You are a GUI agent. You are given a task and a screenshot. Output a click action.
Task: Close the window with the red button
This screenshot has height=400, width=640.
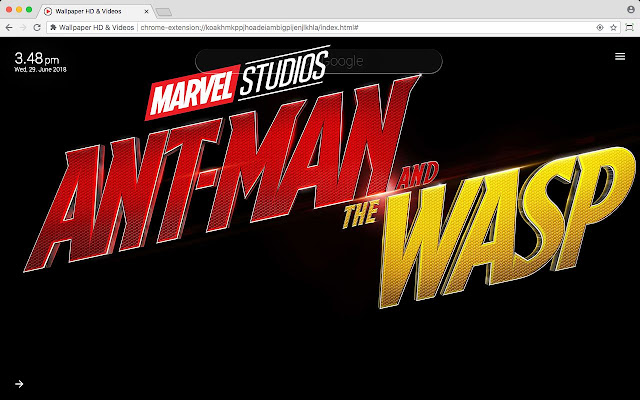point(9,9)
